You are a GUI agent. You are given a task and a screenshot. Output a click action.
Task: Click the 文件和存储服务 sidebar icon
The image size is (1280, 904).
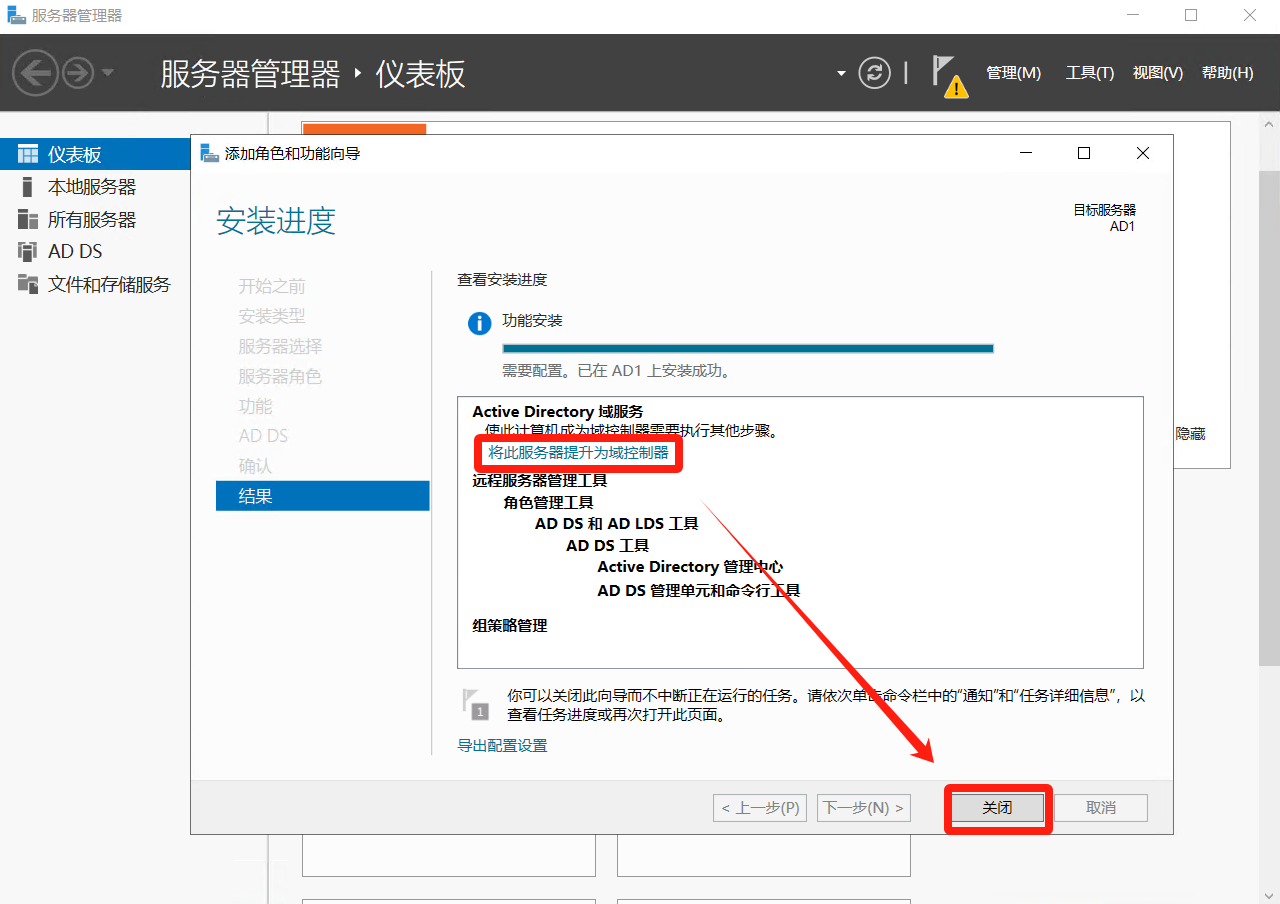point(28,284)
